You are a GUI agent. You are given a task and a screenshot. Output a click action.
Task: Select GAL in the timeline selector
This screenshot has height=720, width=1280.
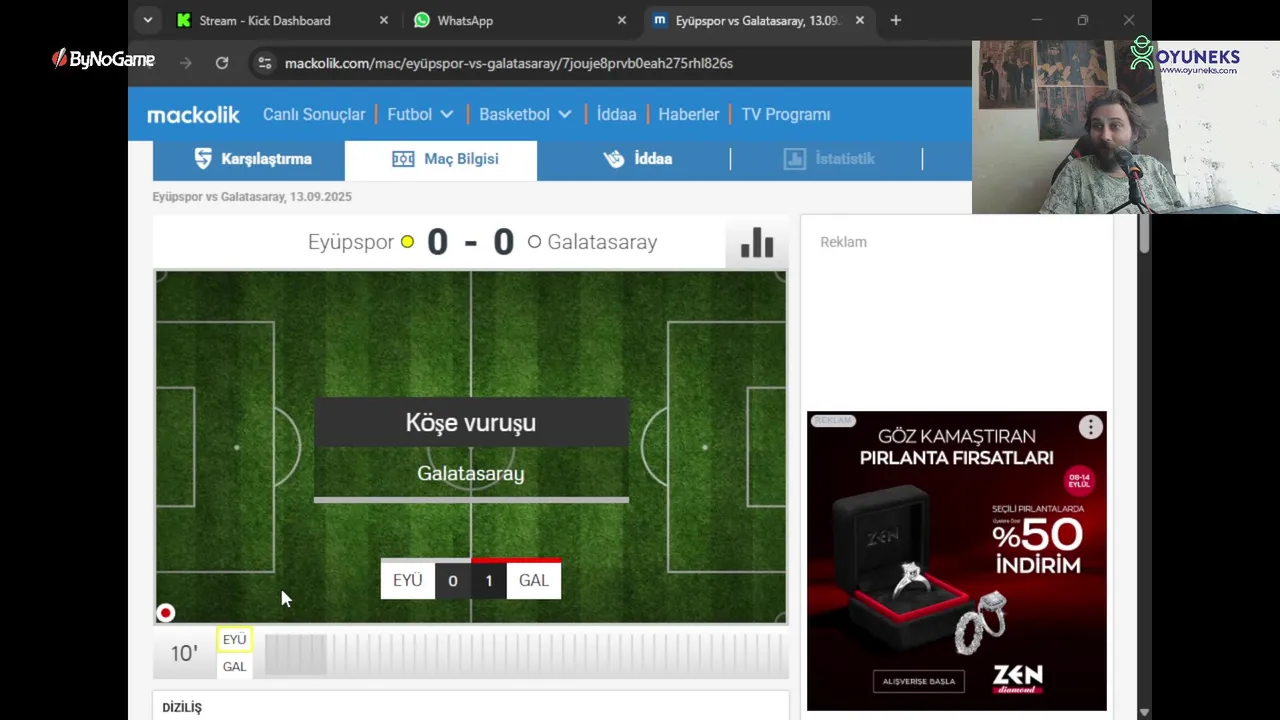[234, 667]
